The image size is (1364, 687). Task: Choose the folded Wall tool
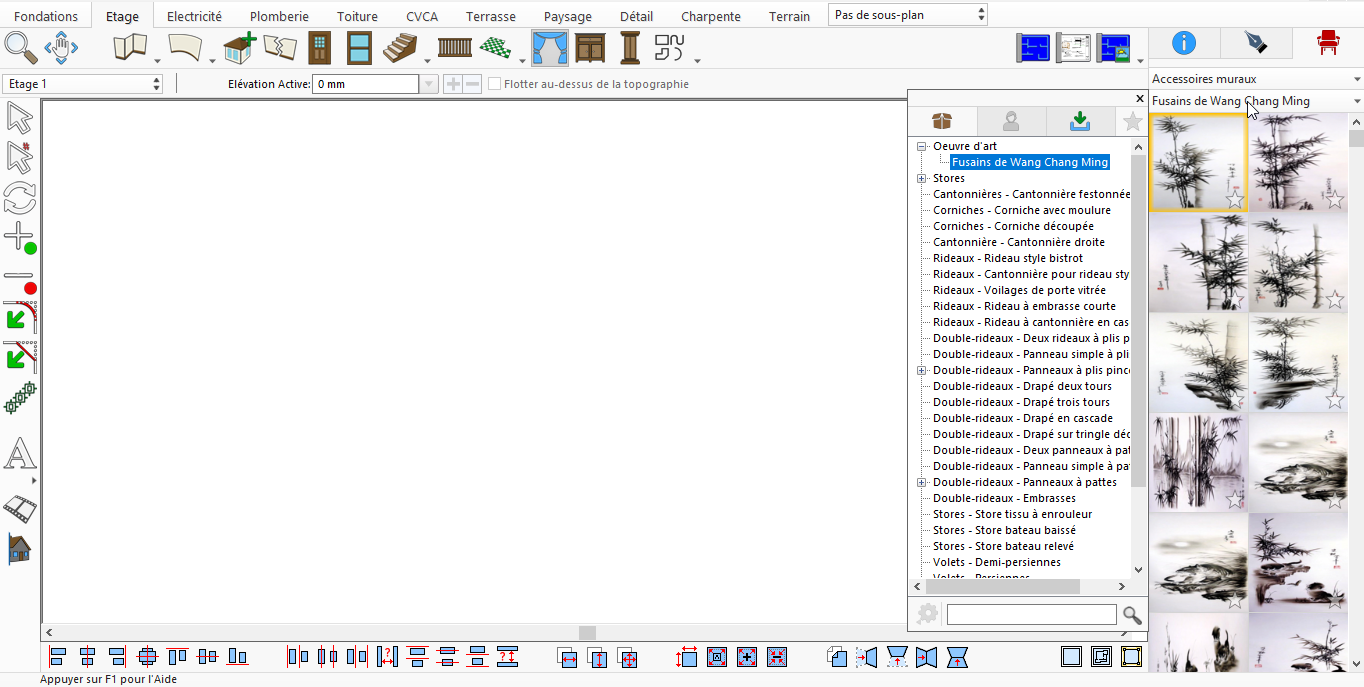130,47
